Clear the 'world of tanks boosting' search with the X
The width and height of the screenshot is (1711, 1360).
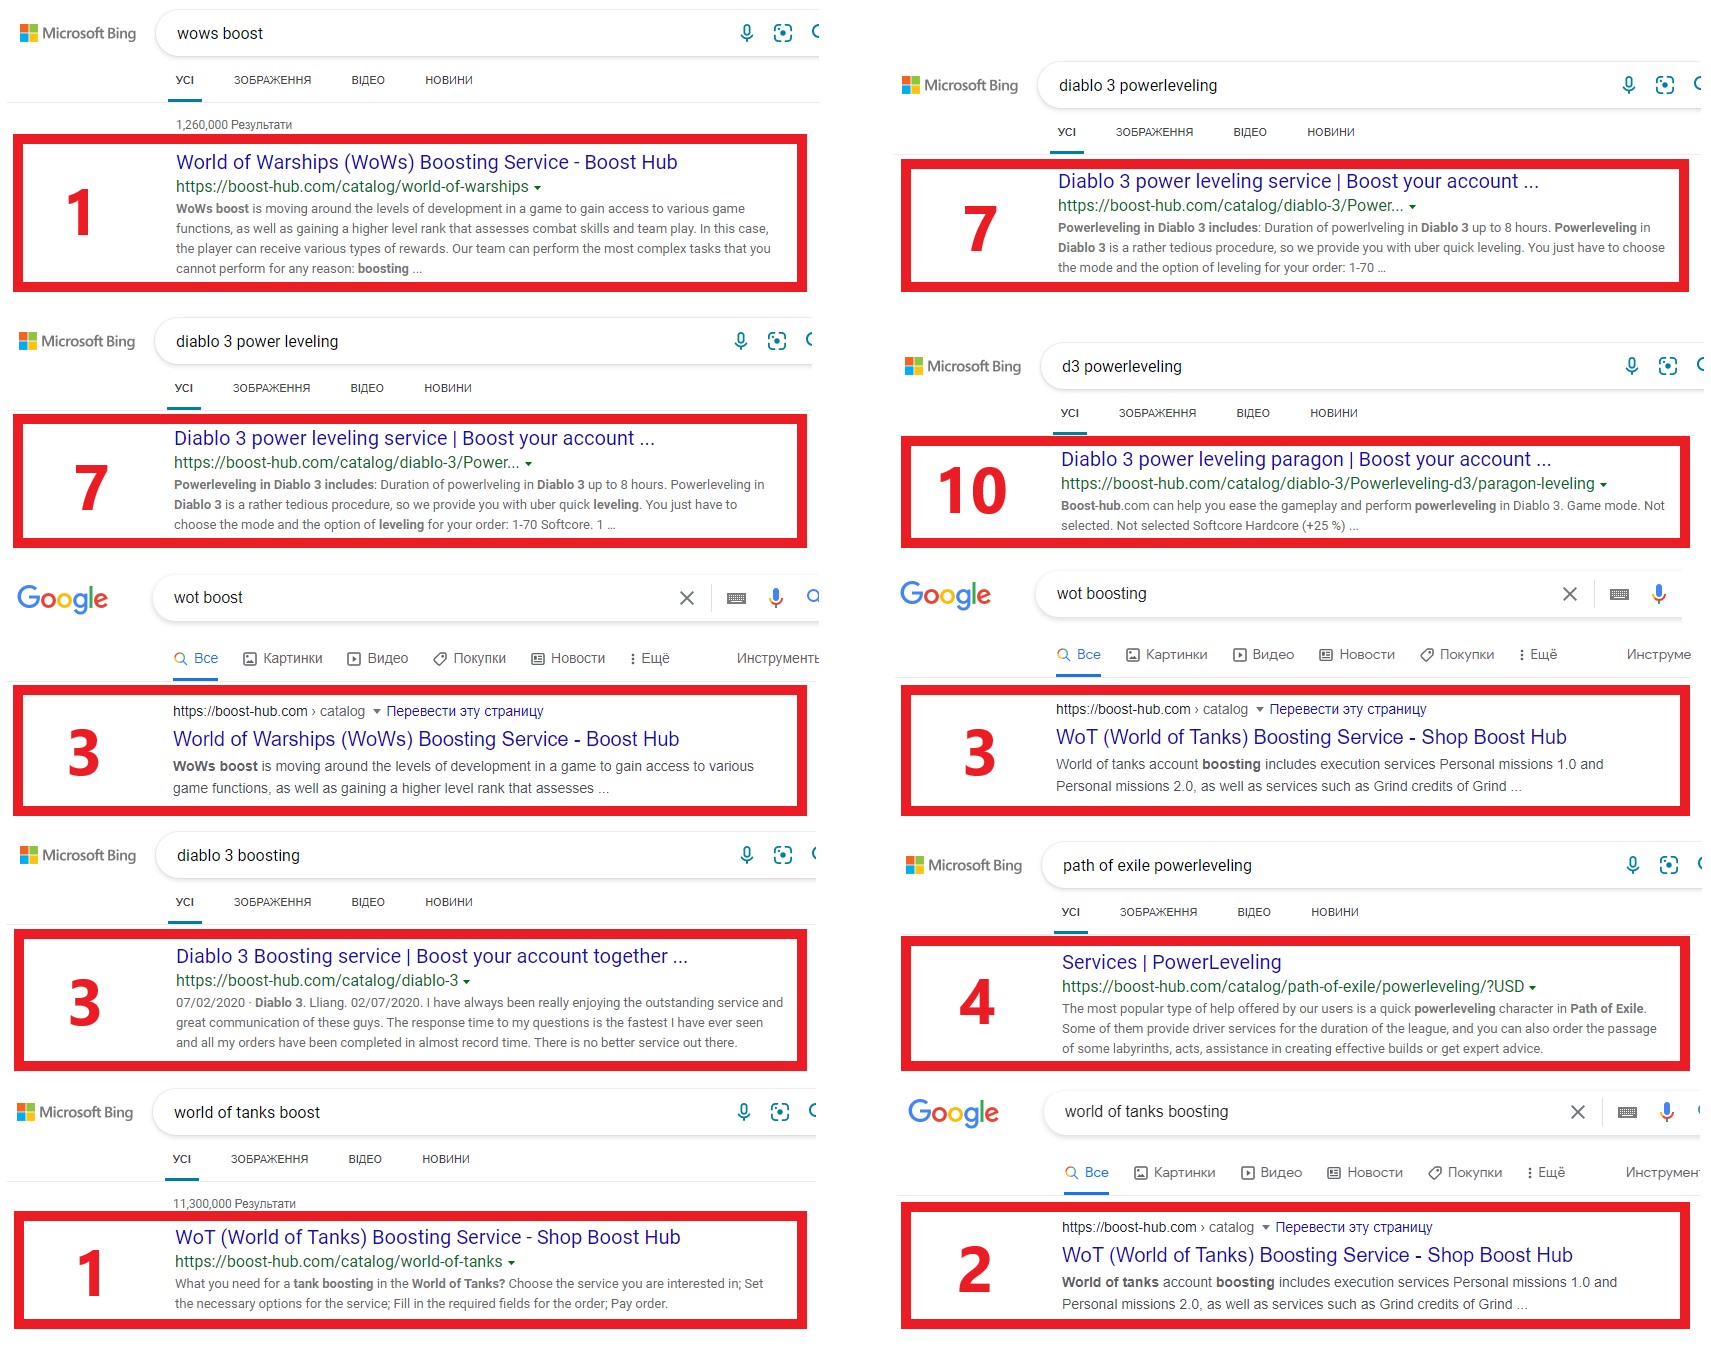click(x=1578, y=1112)
